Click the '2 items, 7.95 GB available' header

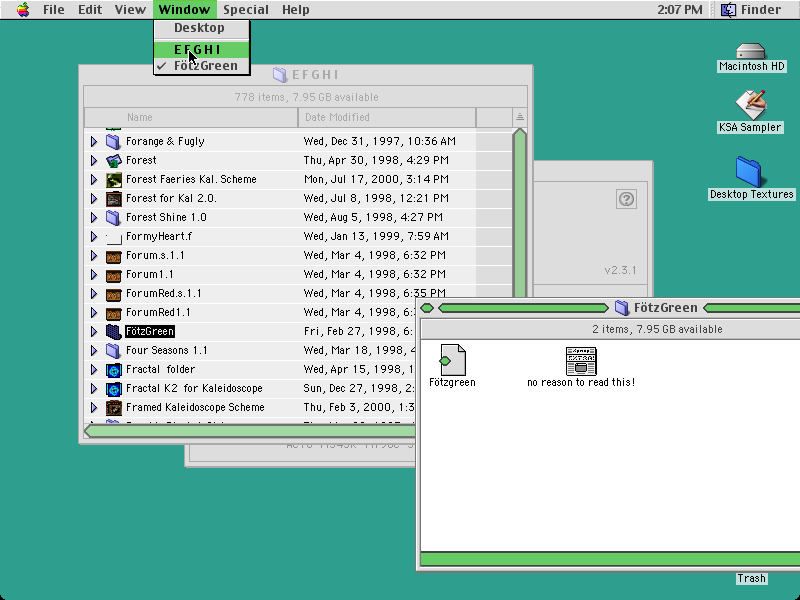pos(657,330)
